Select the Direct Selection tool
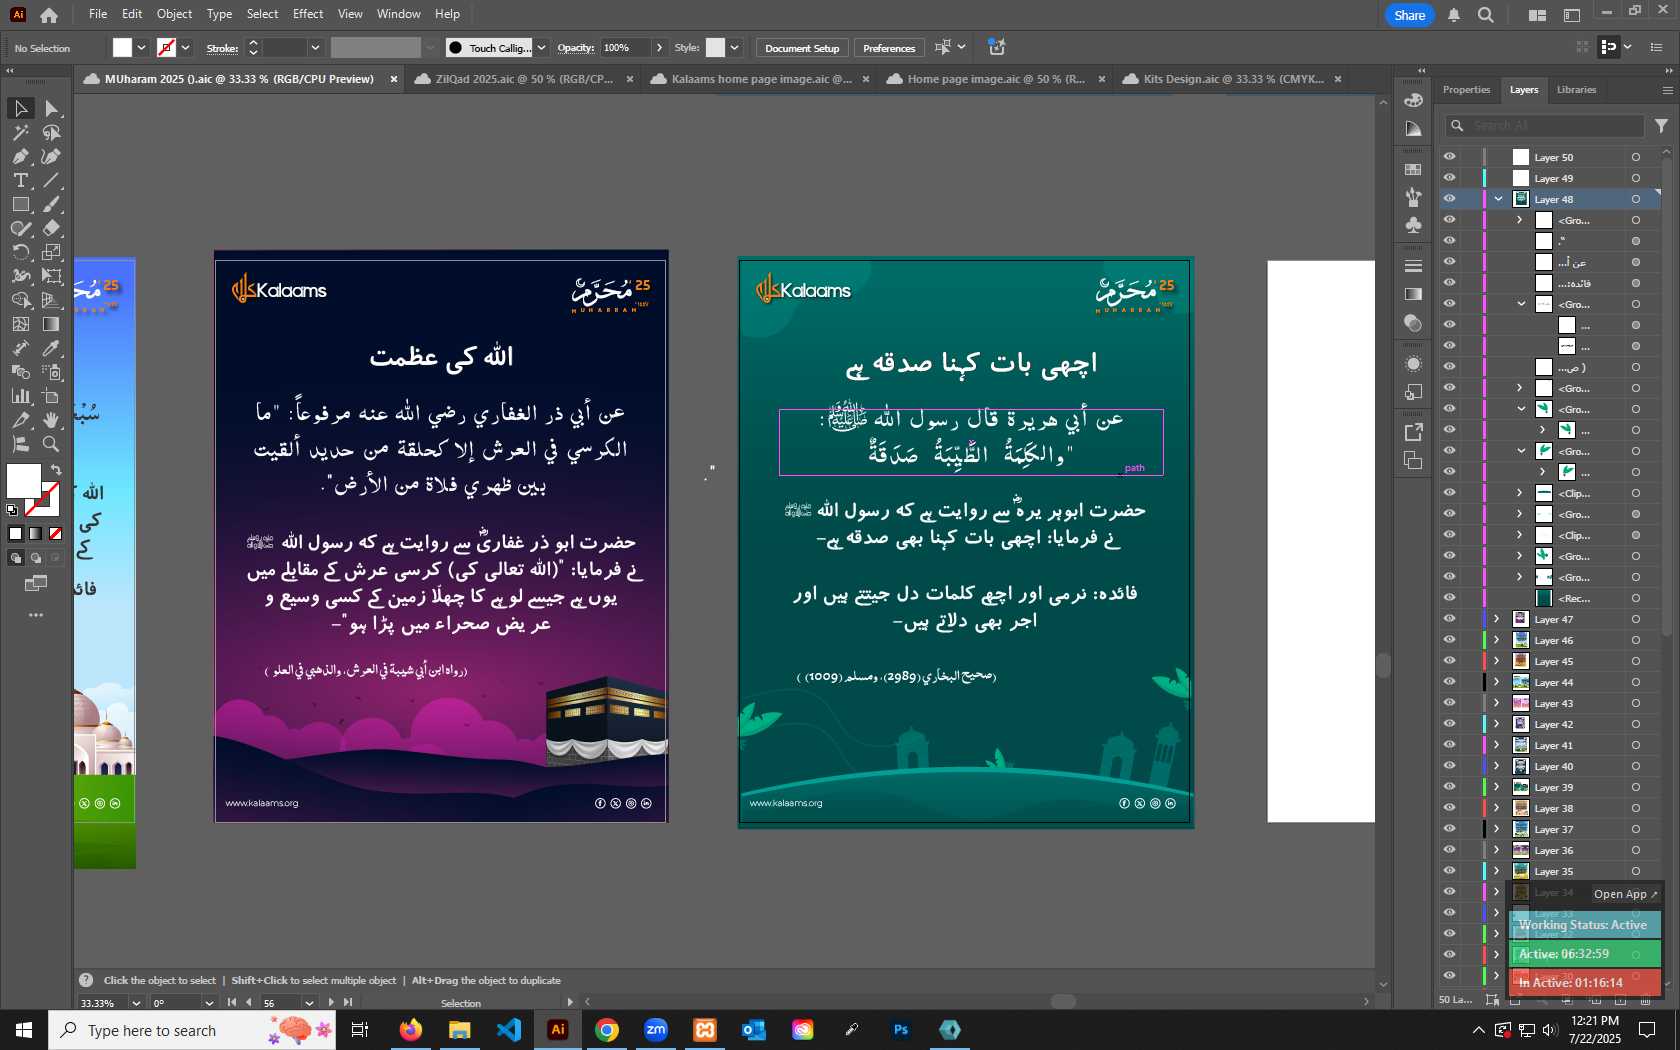 (52, 108)
